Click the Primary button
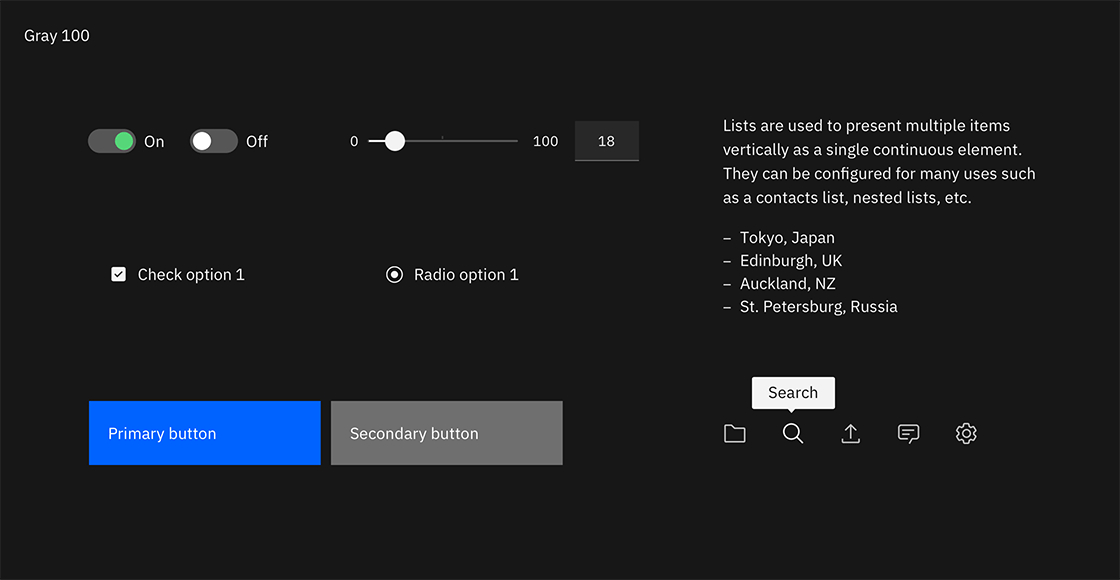The width and height of the screenshot is (1120, 580). [x=204, y=433]
